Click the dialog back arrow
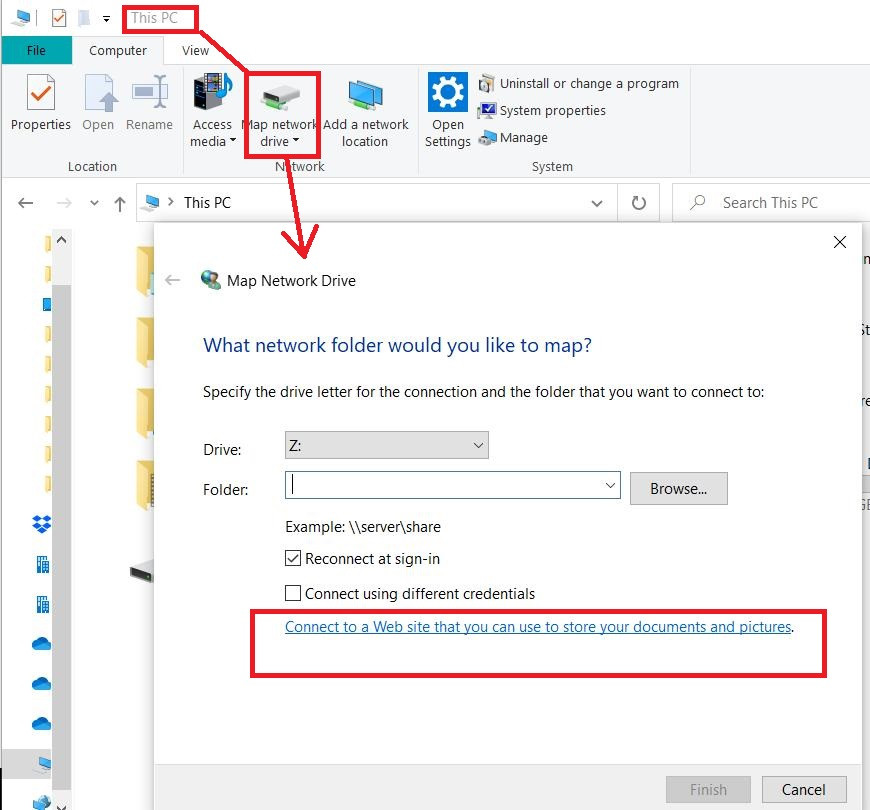 [x=173, y=280]
